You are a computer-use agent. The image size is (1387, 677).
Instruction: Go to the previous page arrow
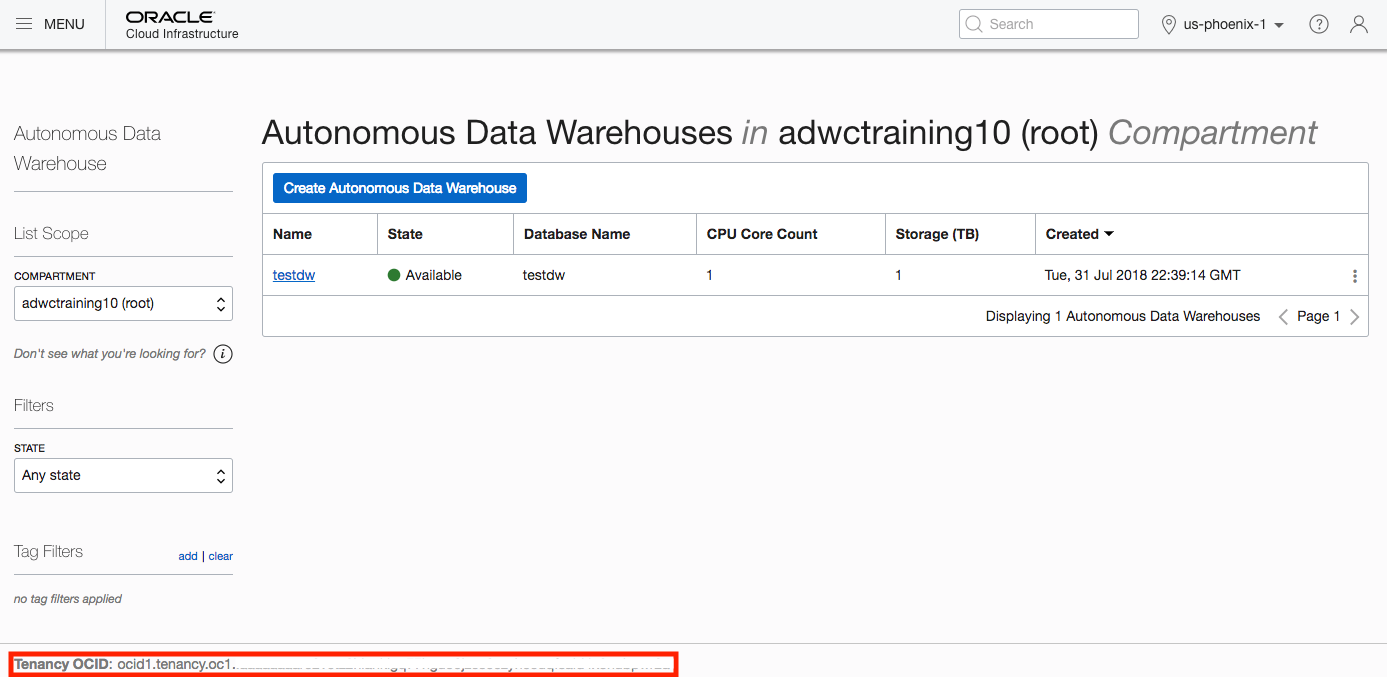click(1283, 317)
